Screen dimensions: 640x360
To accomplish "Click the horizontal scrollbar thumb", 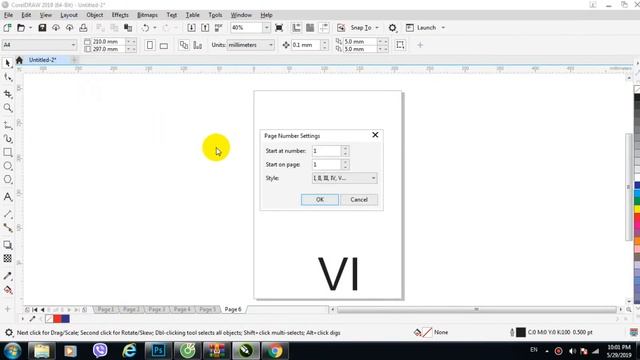I will [x=476, y=309].
